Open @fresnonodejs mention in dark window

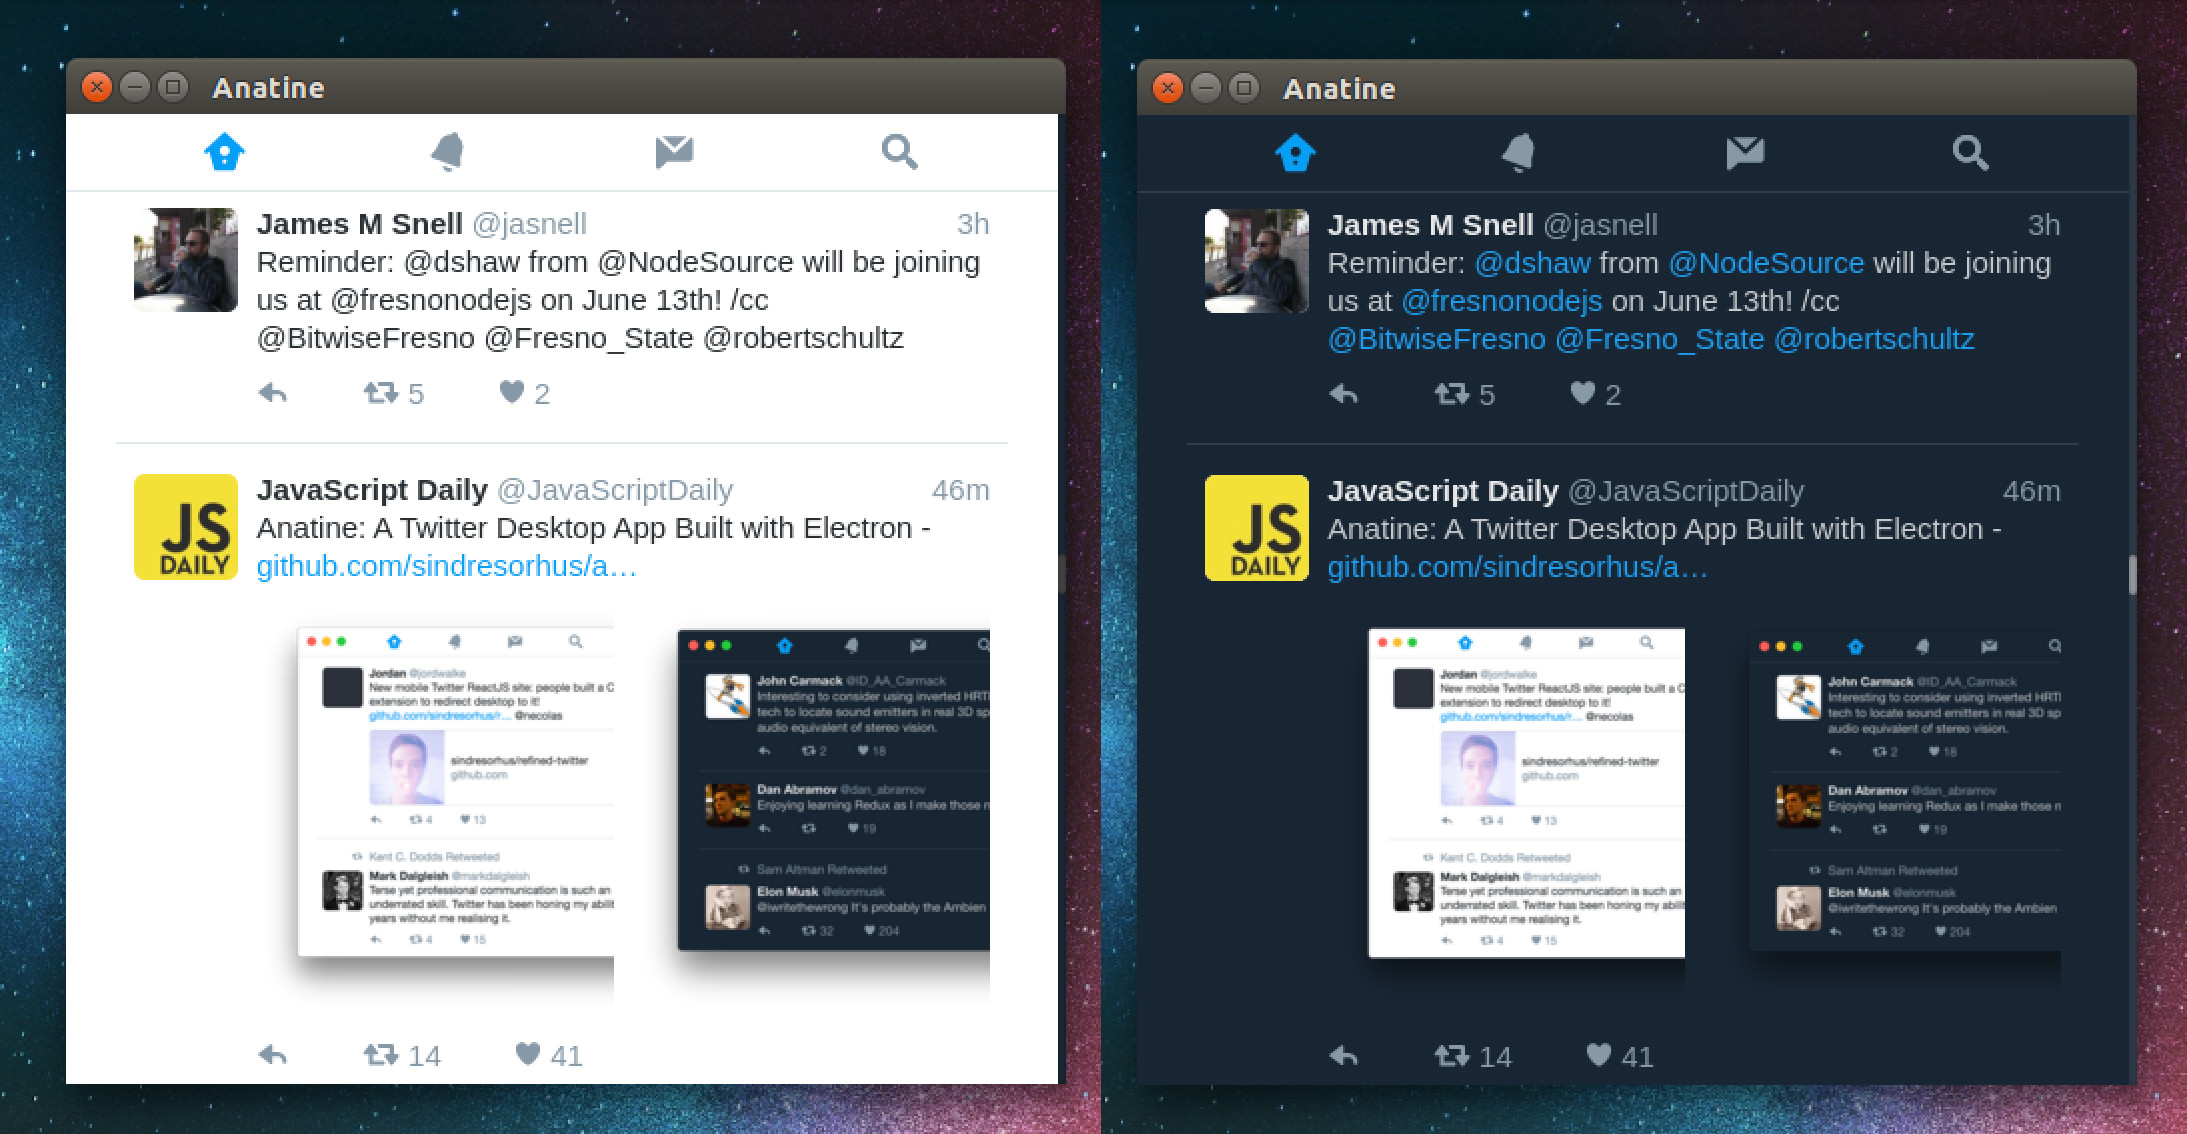tap(1502, 301)
